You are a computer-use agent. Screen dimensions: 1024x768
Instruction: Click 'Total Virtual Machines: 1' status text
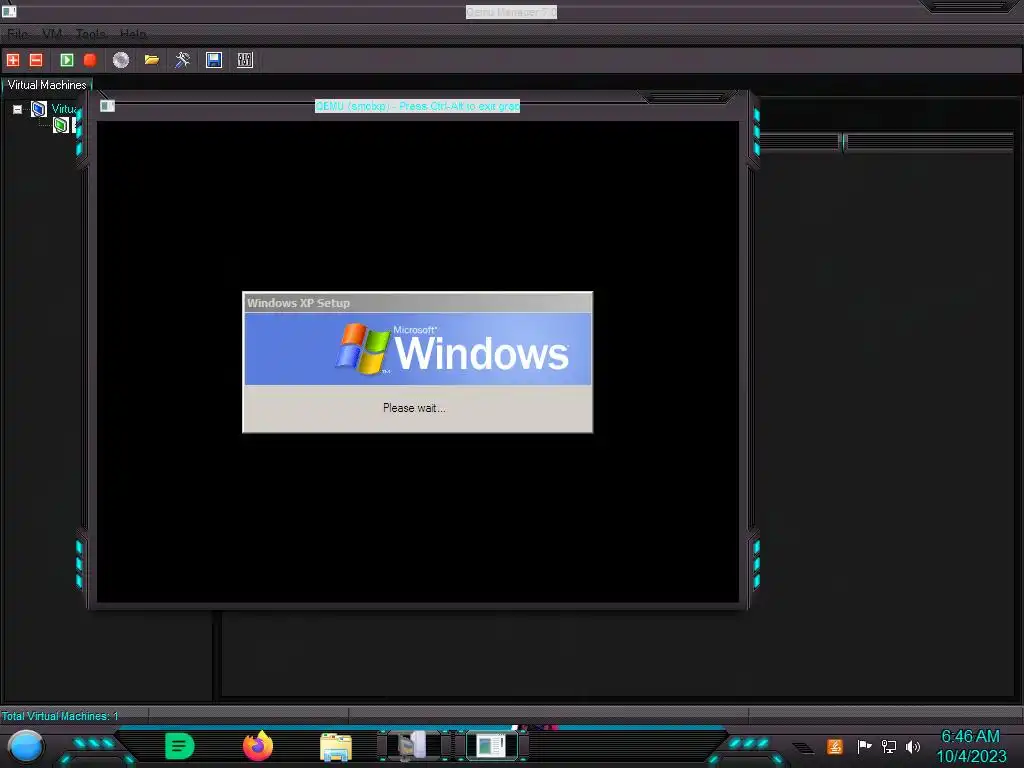(59, 716)
